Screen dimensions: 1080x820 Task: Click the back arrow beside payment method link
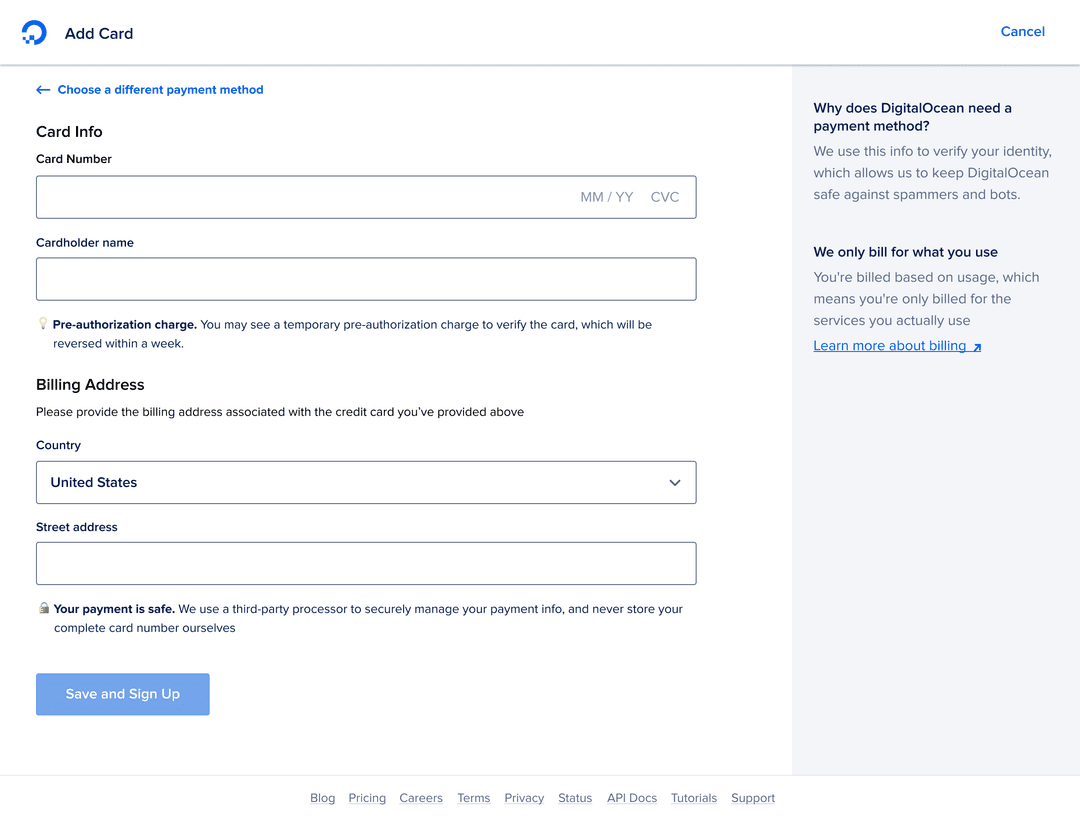pyautogui.click(x=43, y=89)
